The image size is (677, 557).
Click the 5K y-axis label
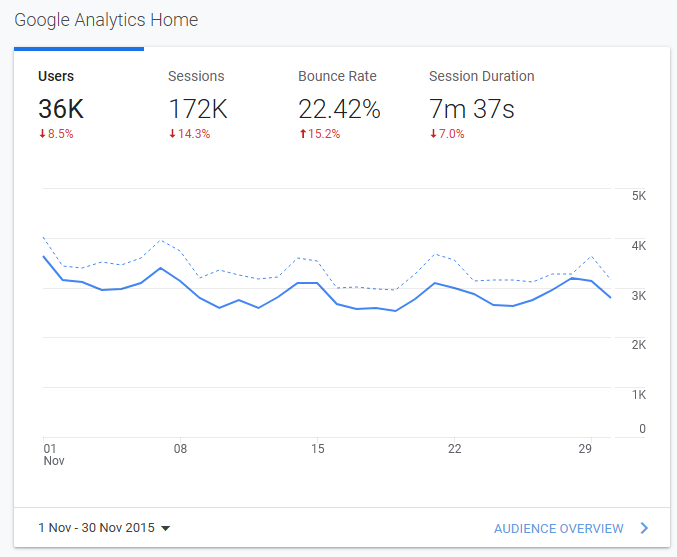pyautogui.click(x=639, y=196)
